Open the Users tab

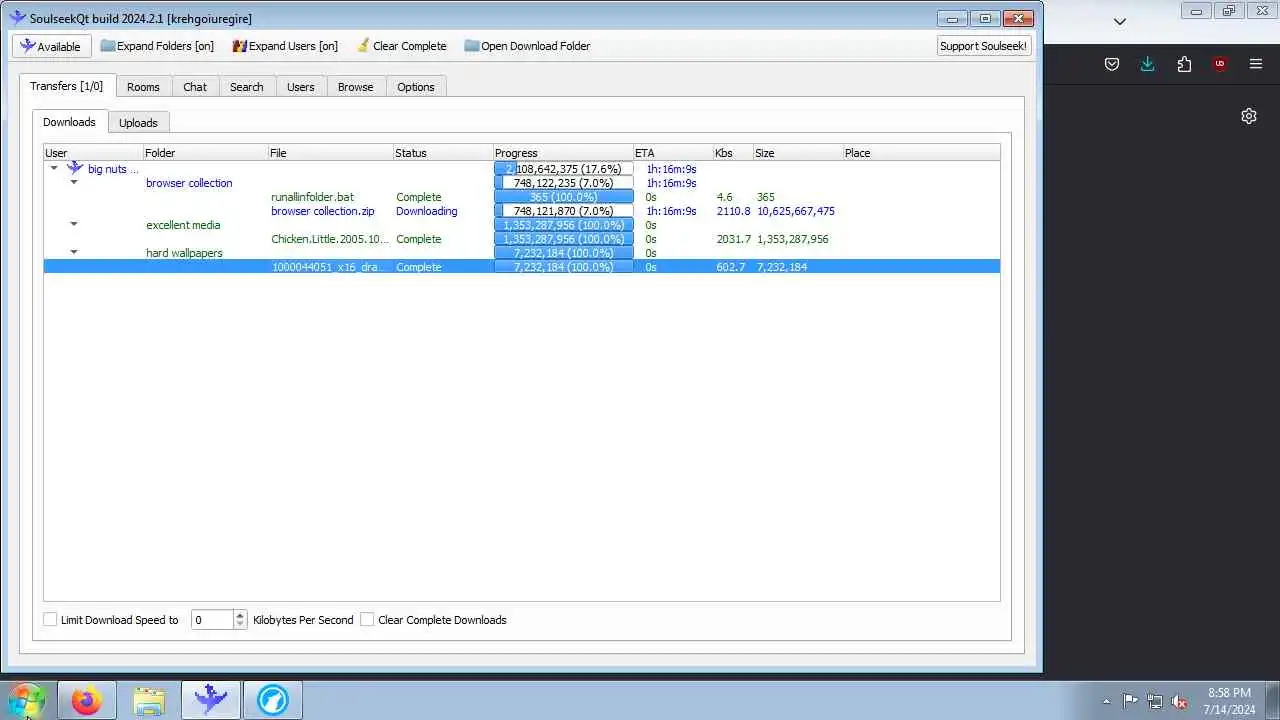(x=301, y=87)
